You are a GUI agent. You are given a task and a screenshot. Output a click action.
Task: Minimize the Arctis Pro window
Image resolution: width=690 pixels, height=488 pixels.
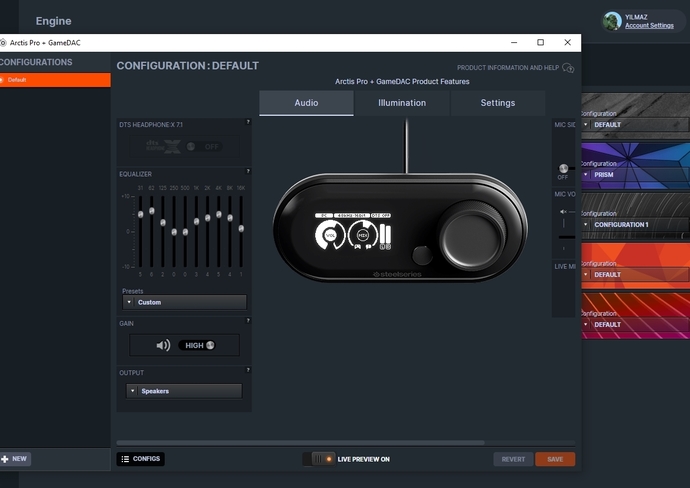pyautogui.click(x=514, y=42)
